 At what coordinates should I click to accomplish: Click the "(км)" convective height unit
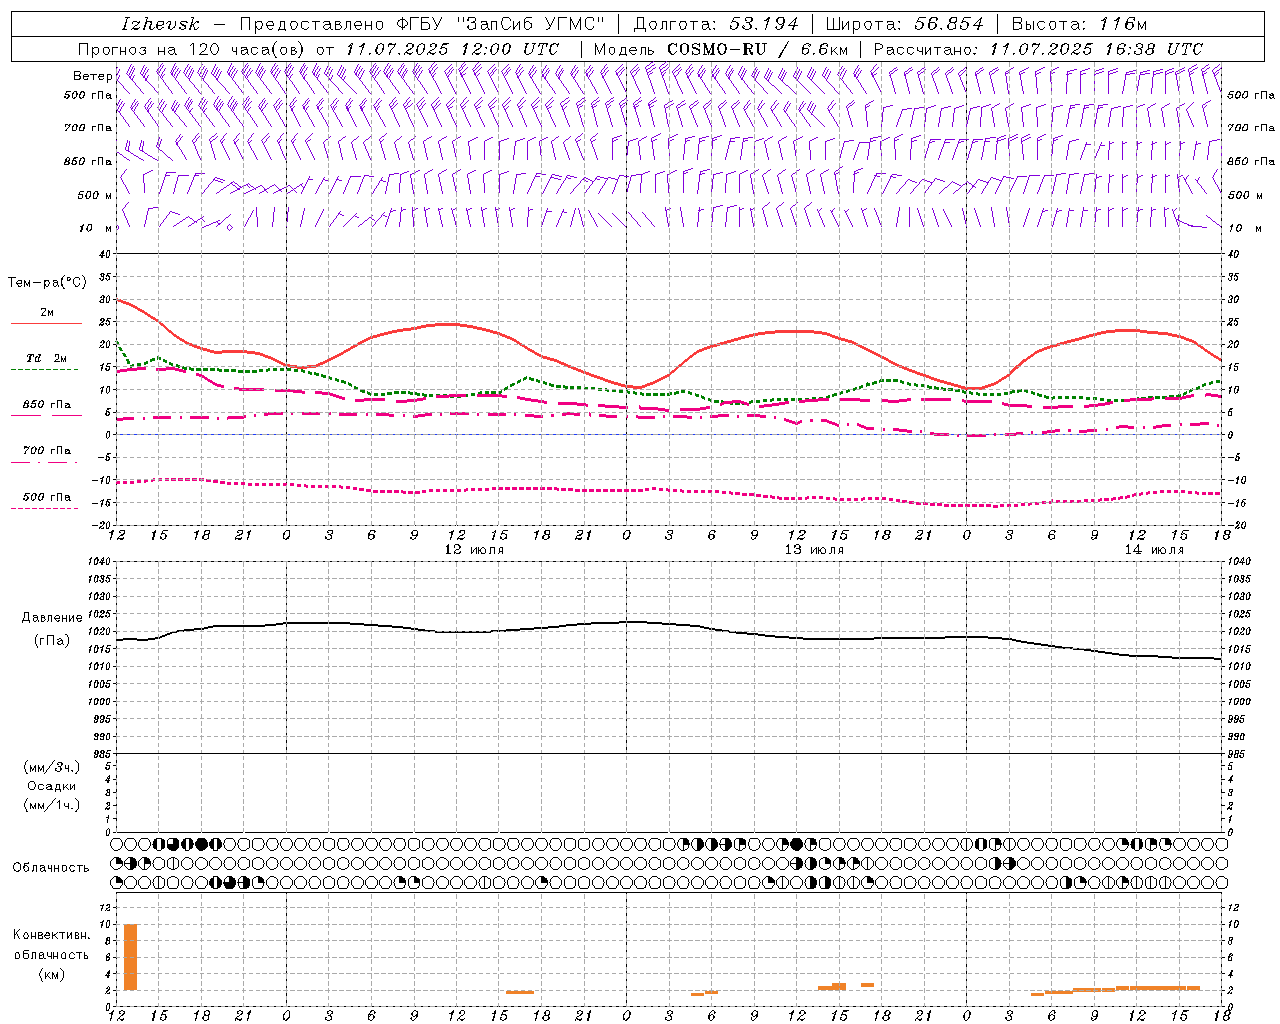[52, 974]
